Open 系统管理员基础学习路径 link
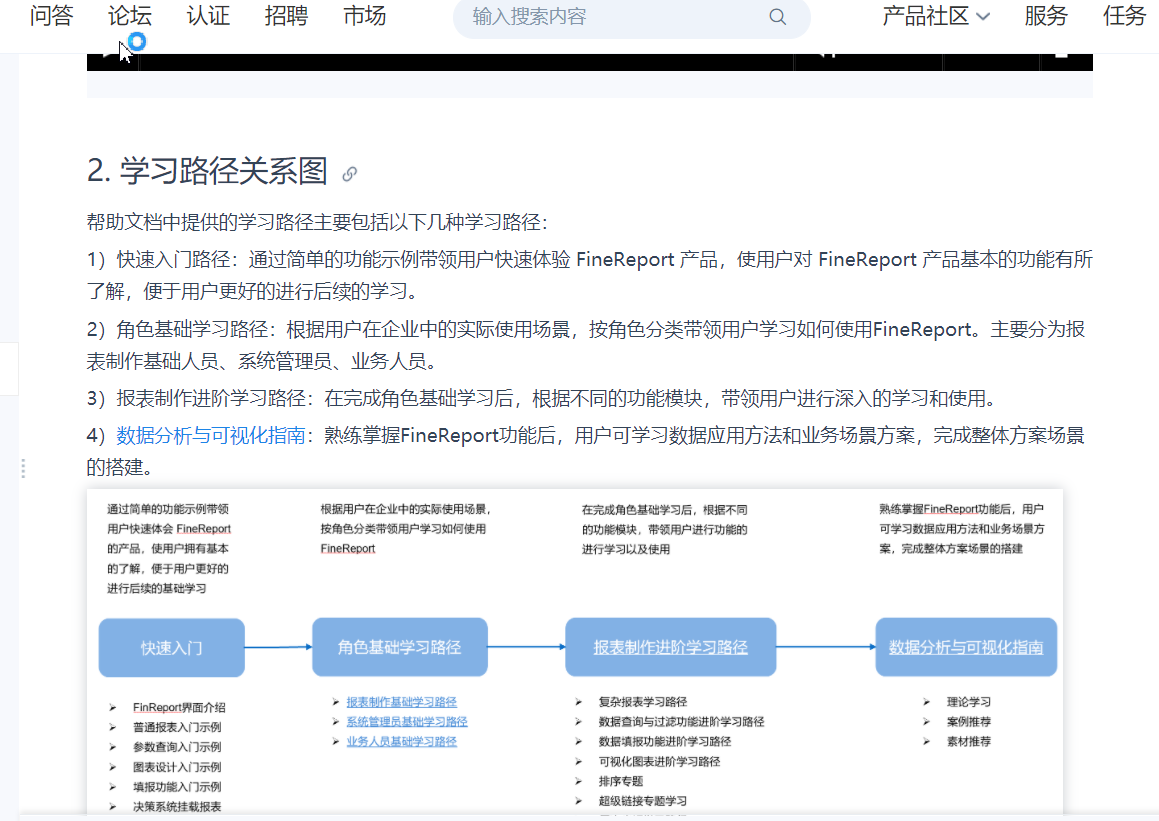1159x821 pixels. [x=407, y=722]
